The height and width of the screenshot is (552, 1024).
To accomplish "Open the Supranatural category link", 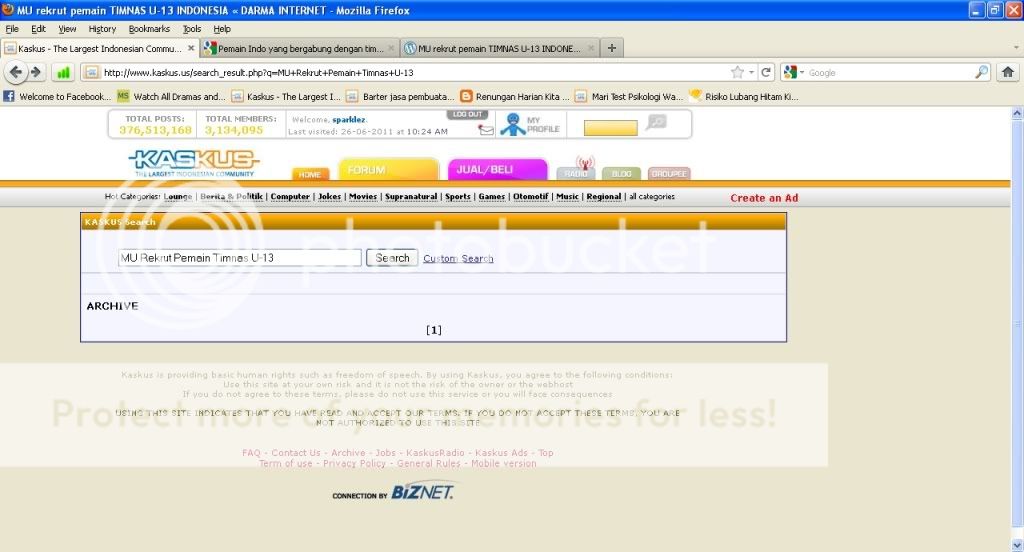I will point(411,197).
